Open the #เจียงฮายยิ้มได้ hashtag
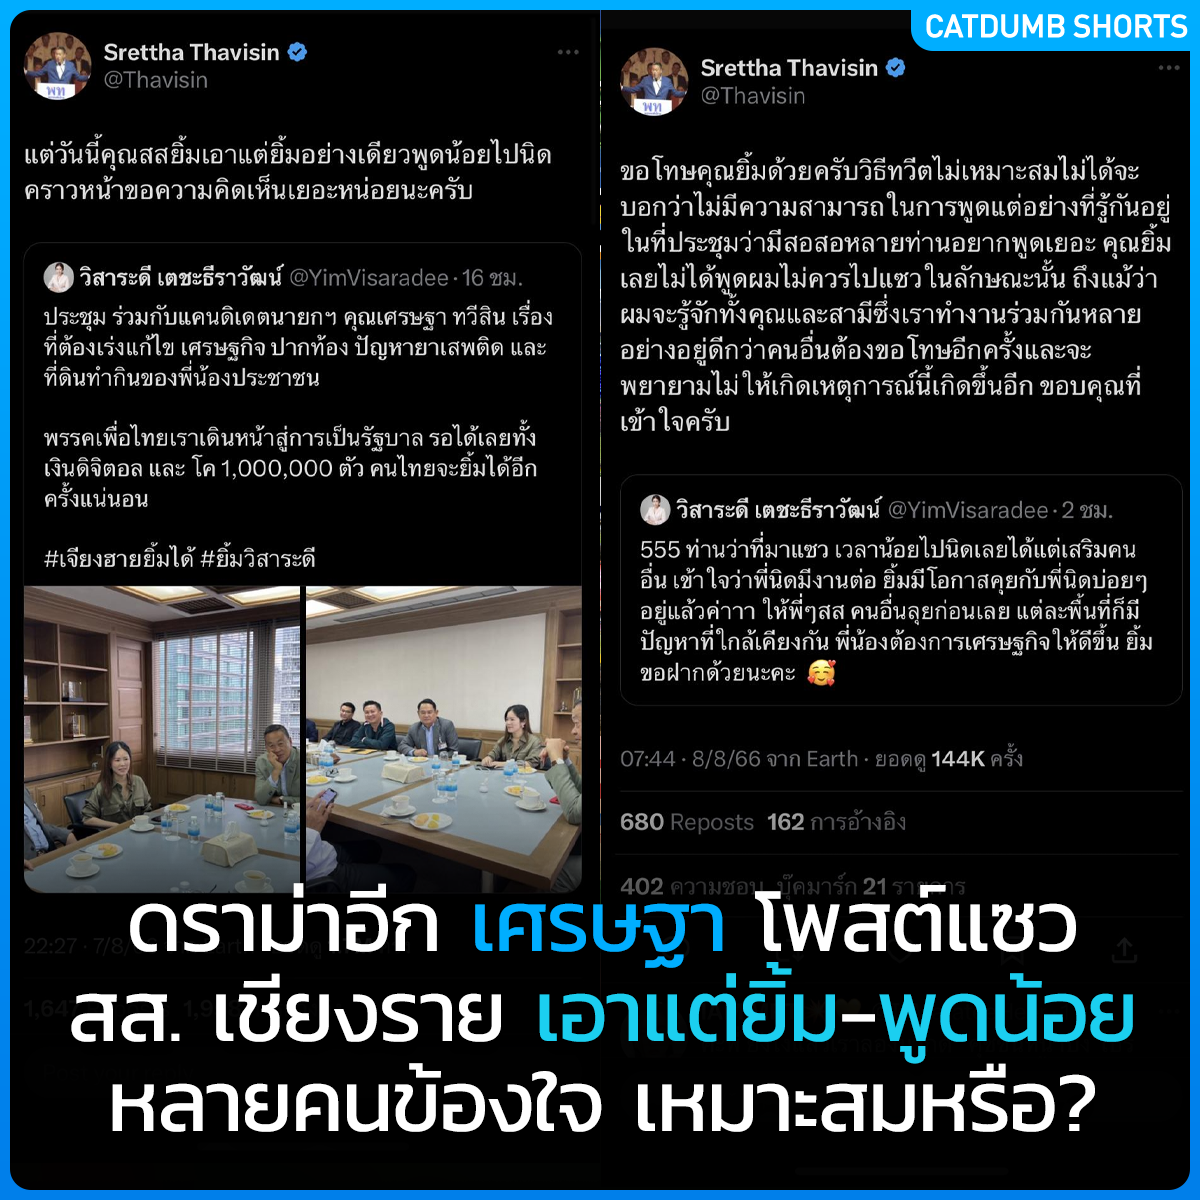 tap(118, 558)
